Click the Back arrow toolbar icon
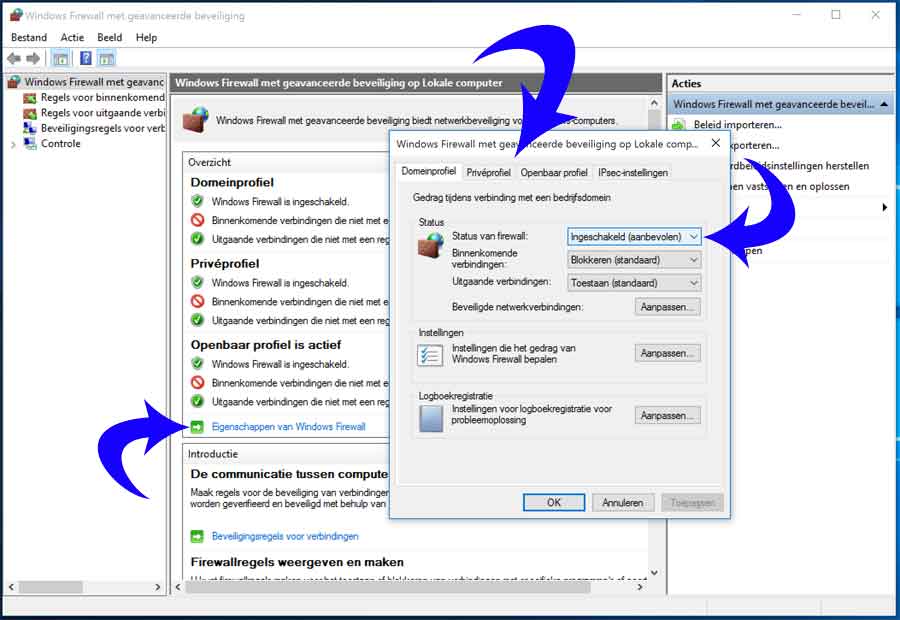Screen dimensions: 900x620 click(14, 58)
